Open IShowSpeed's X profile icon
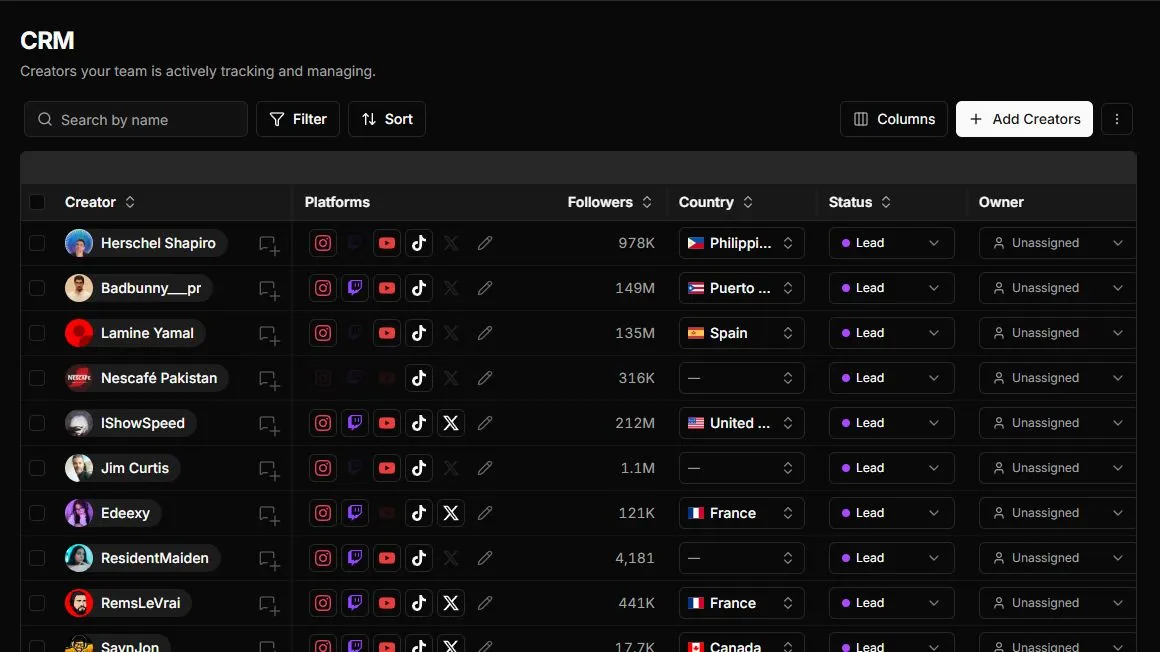The width and height of the screenshot is (1160, 652). click(x=451, y=423)
